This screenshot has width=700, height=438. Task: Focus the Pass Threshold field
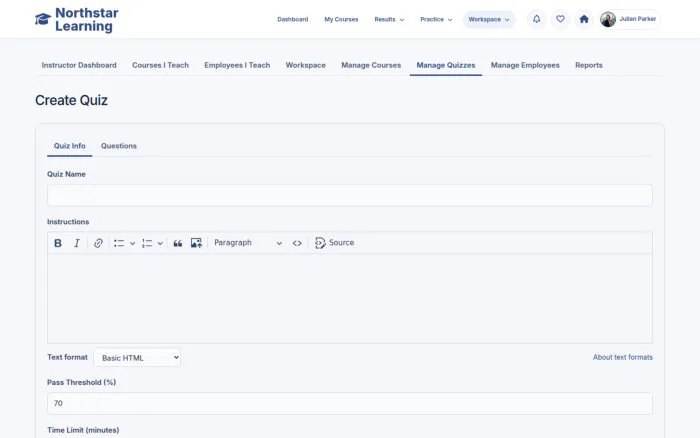coord(350,403)
